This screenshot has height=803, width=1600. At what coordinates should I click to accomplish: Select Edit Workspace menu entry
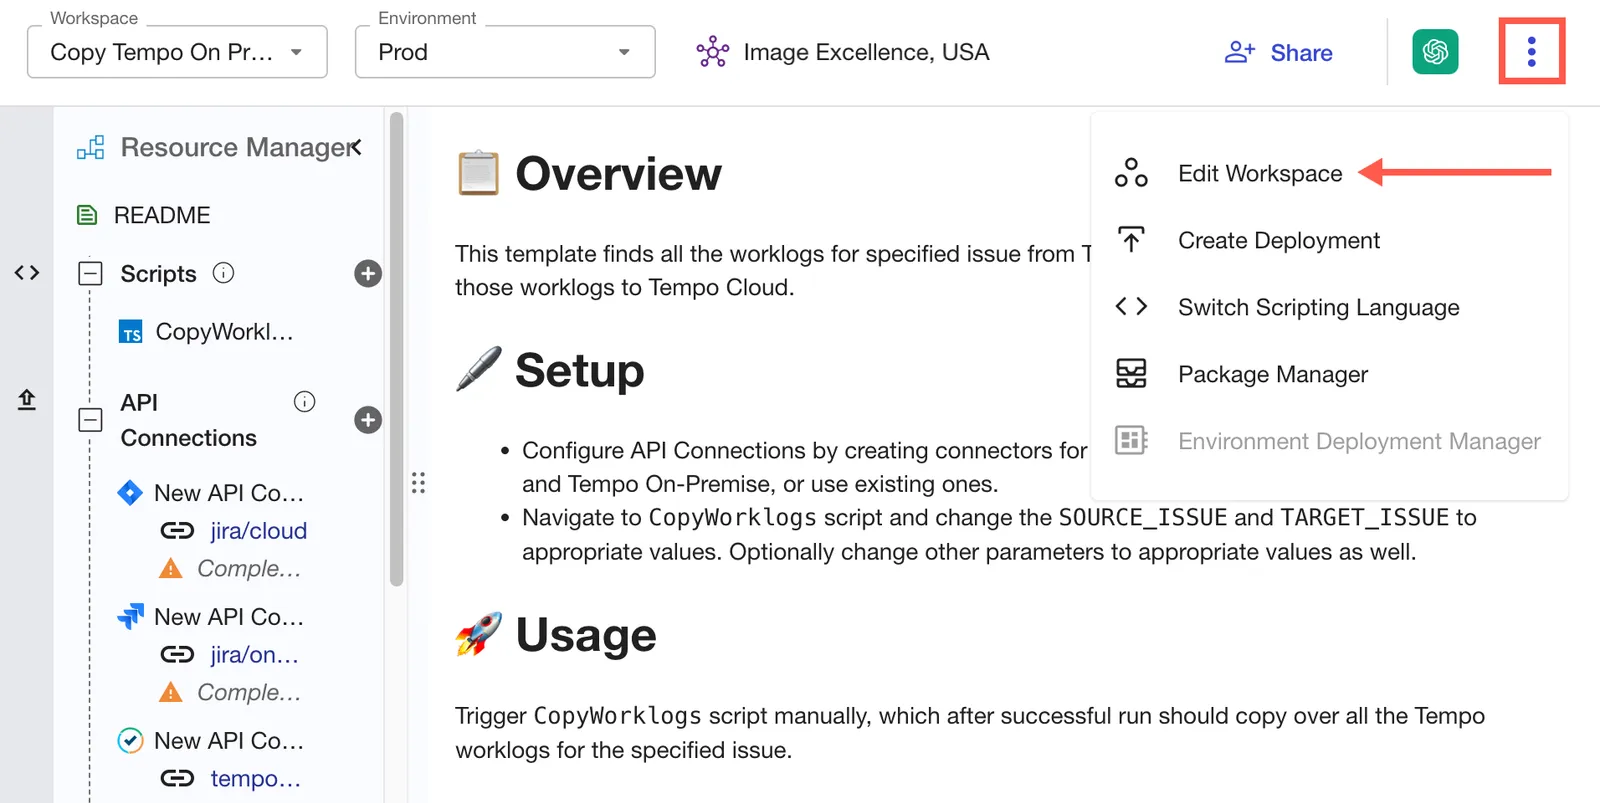pos(1260,174)
